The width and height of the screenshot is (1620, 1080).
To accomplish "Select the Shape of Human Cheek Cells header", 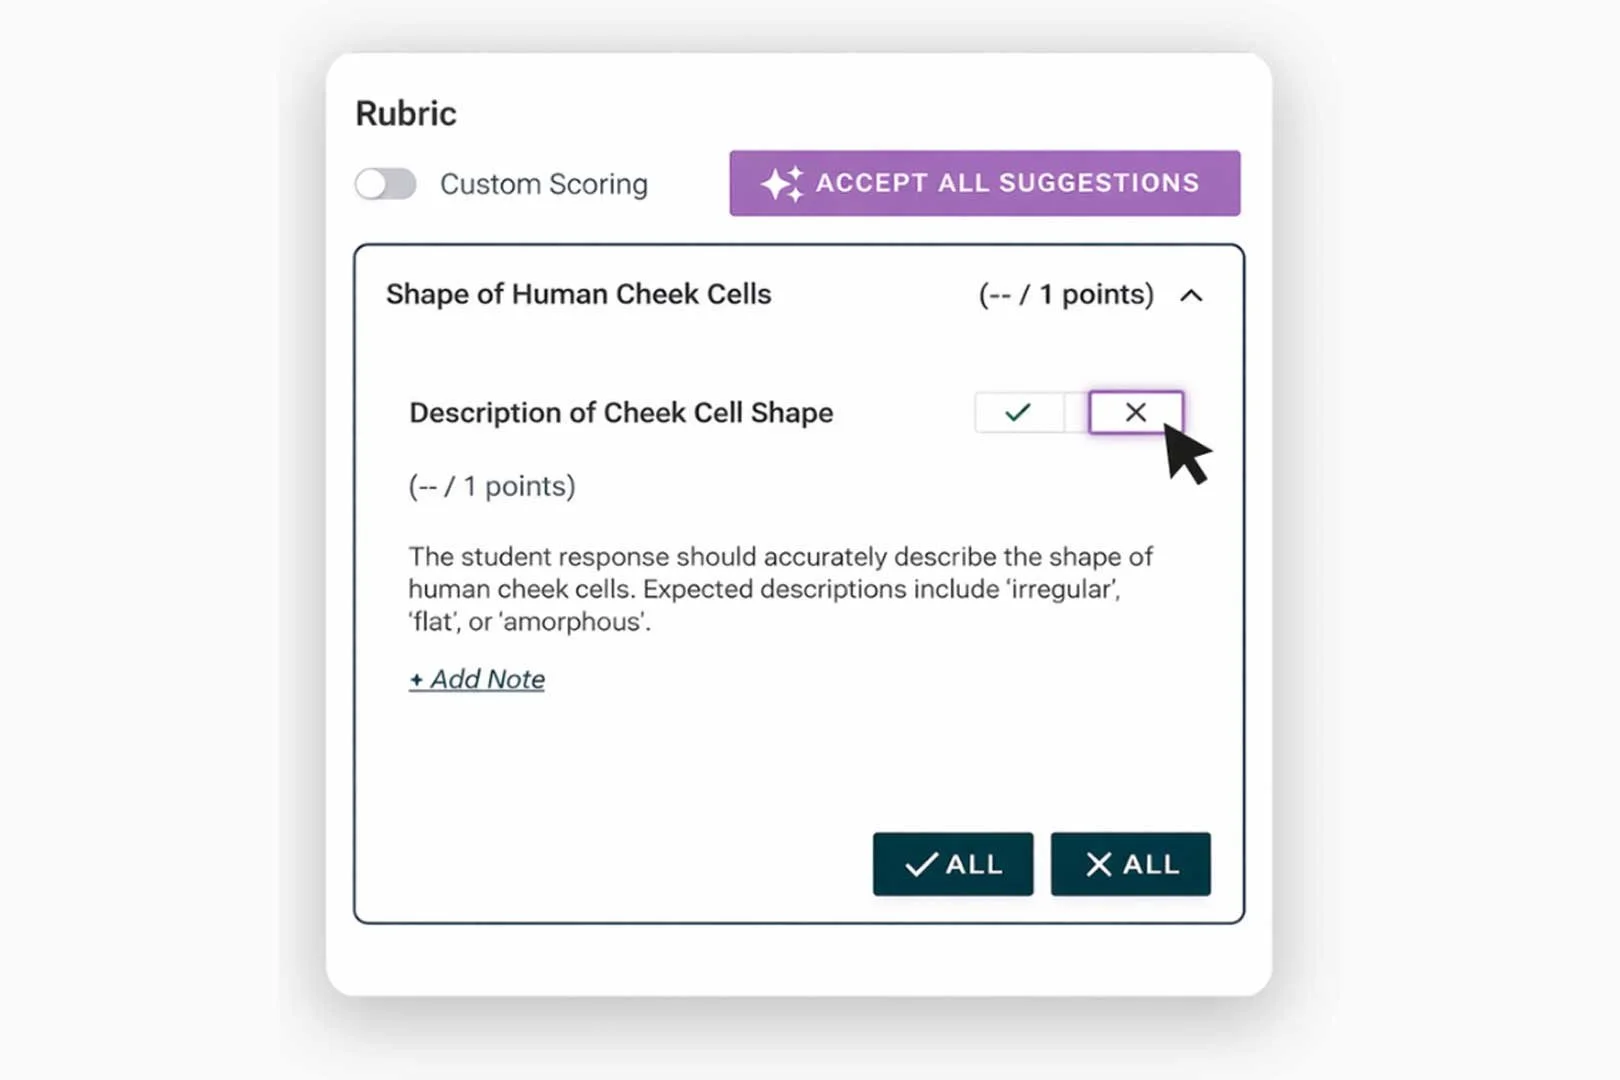I will (x=578, y=295).
